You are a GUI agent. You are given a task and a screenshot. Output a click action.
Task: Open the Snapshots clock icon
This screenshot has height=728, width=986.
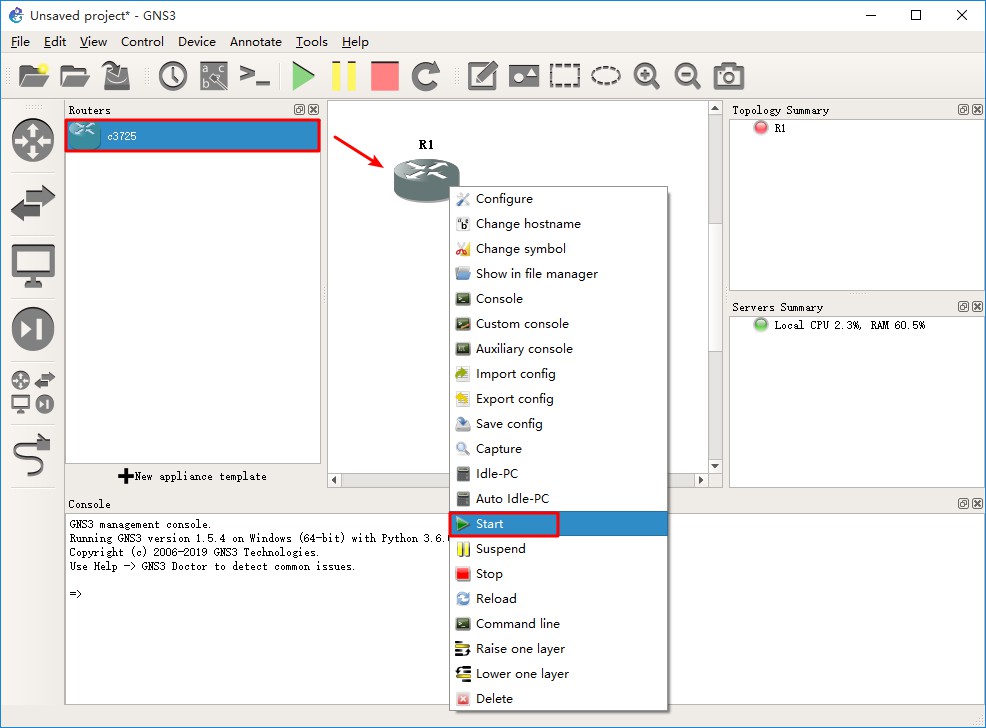click(173, 76)
